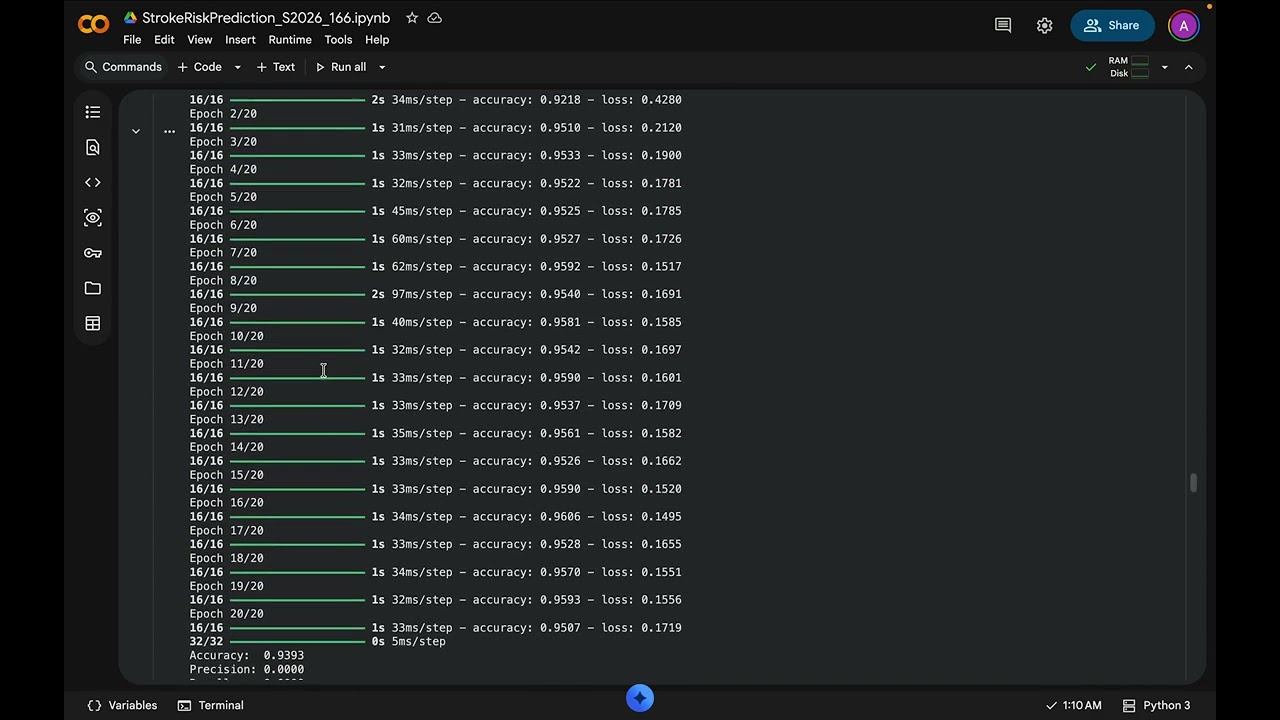
Task: Open the runtime connection dropdown arrow
Action: pyautogui.click(x=1164, y=67)
